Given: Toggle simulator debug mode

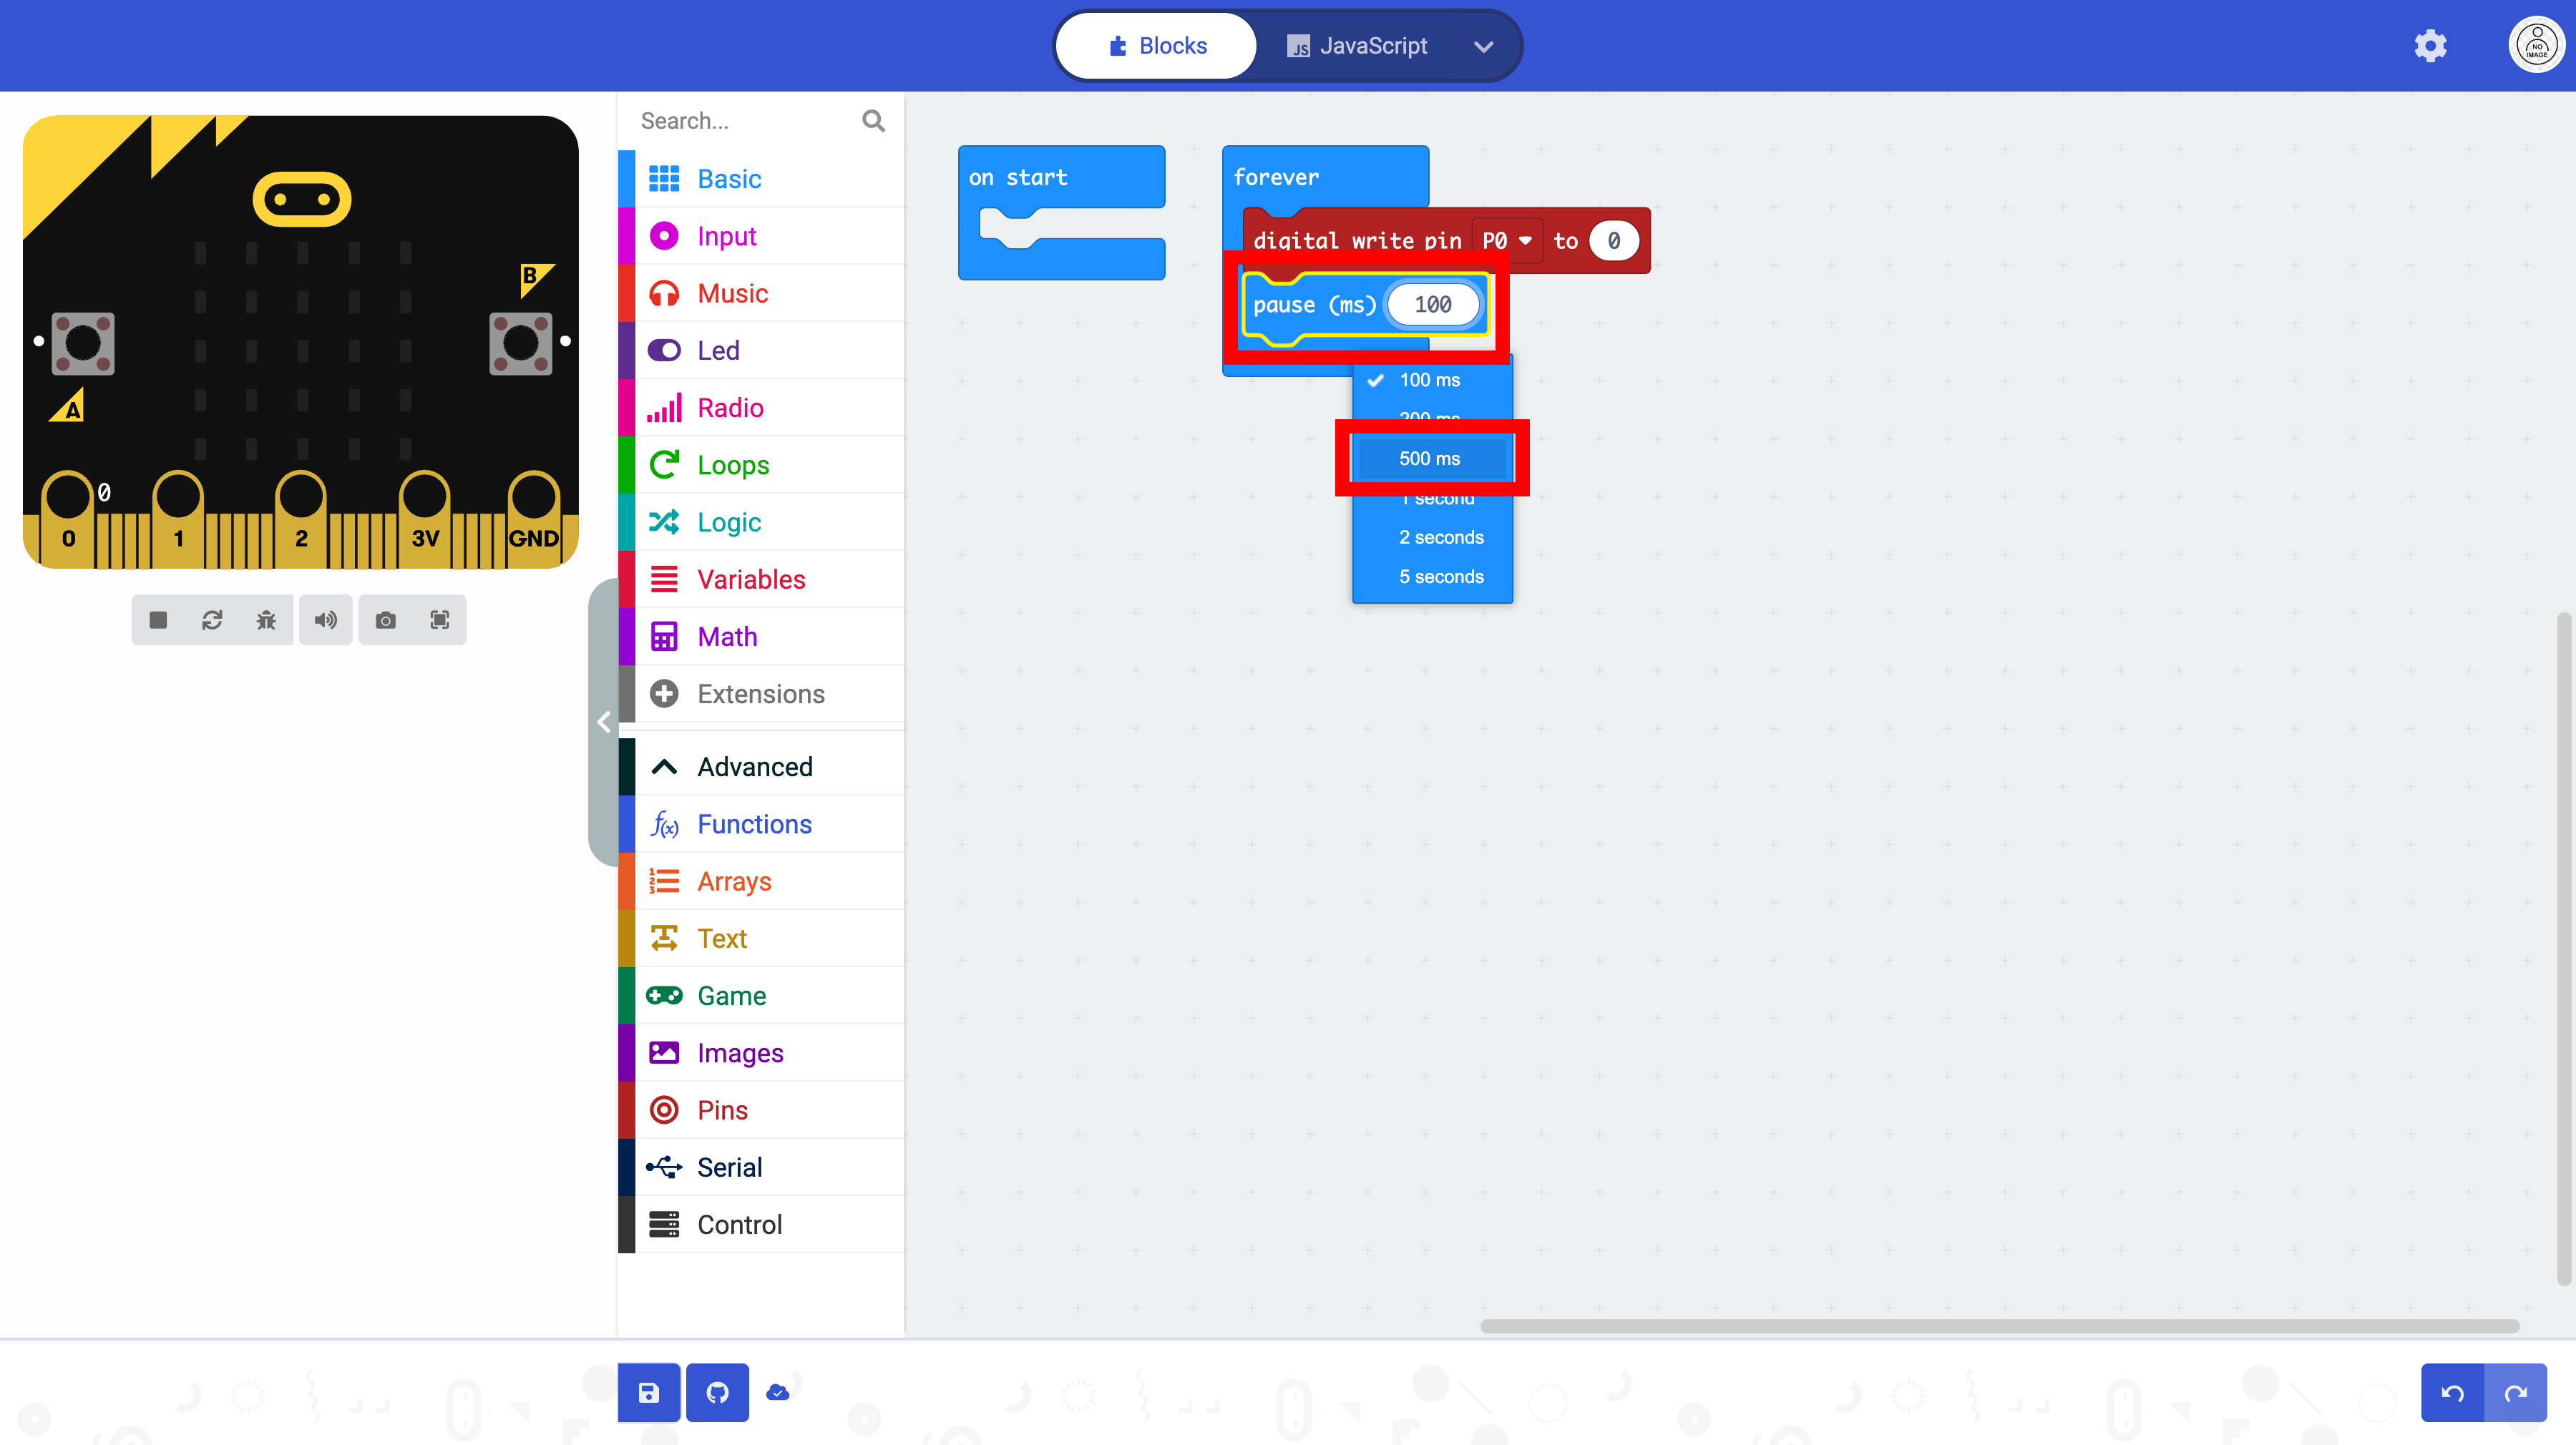Looking at the screenshot, I should (266, 620).
